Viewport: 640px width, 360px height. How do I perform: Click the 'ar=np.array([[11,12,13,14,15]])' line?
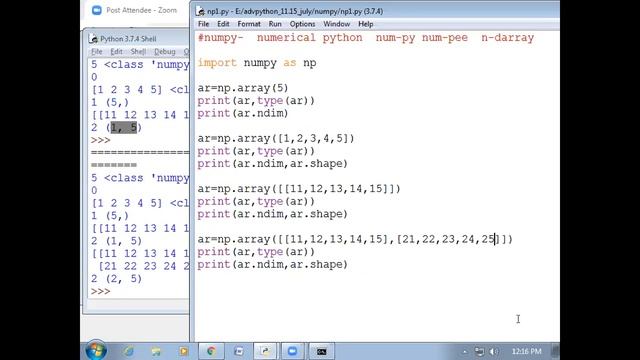(x=299, y=189)
